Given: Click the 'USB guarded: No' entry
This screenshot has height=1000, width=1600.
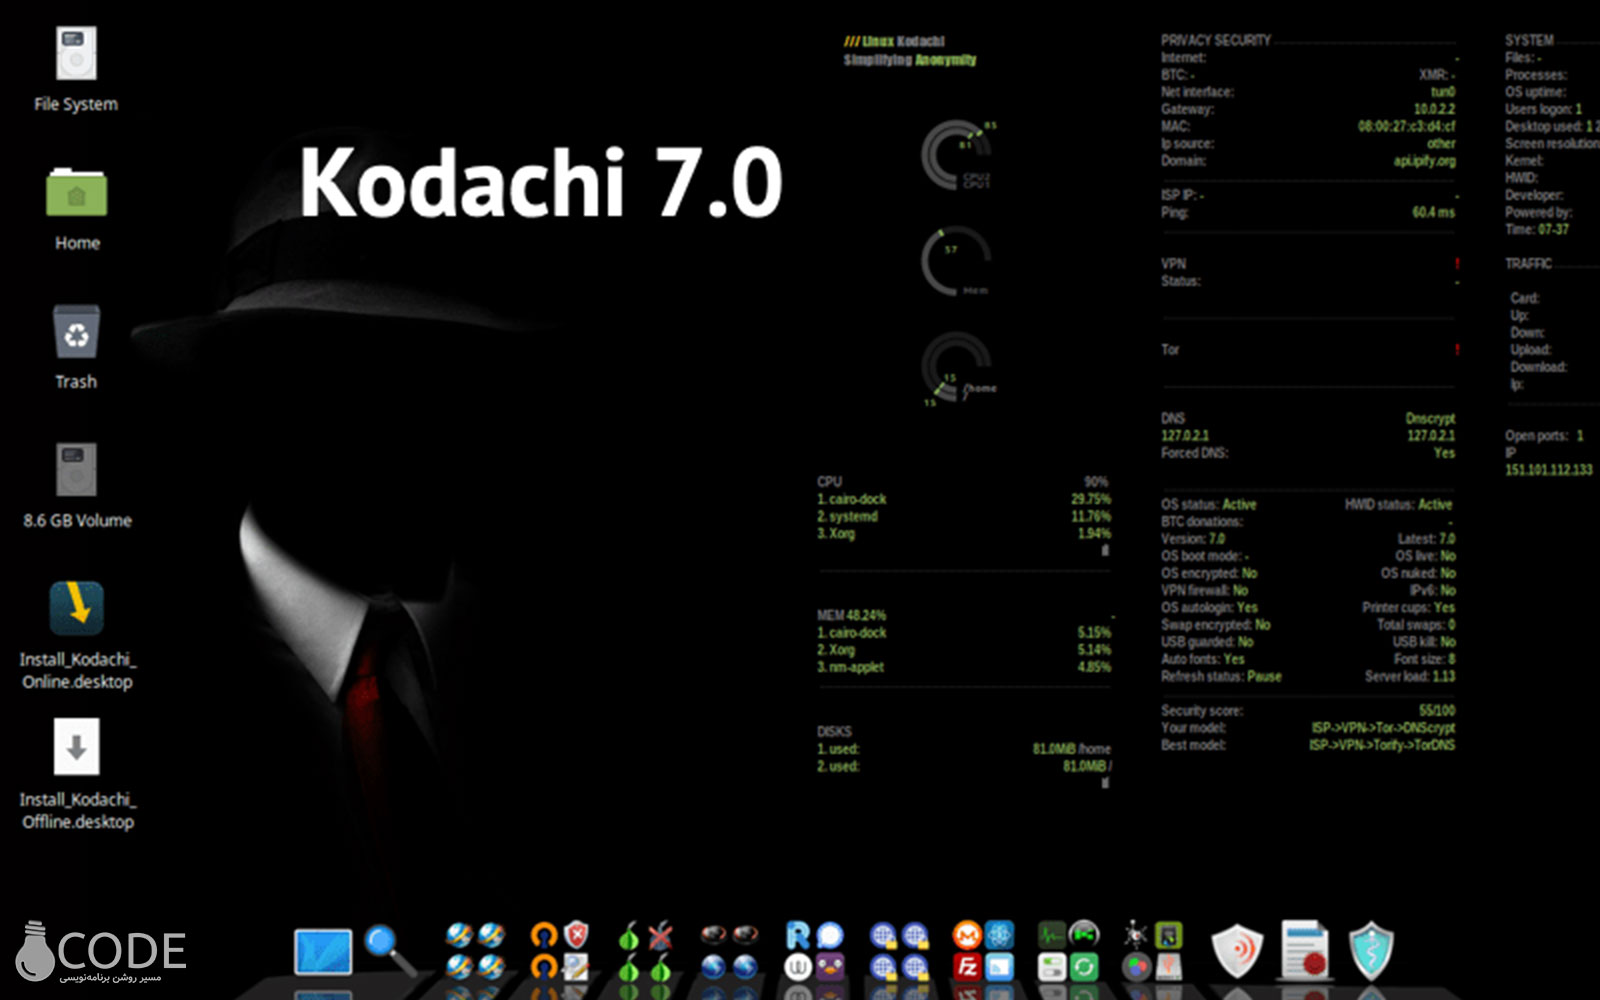Looking at the screenshot, I should [x=1207, y=642].
